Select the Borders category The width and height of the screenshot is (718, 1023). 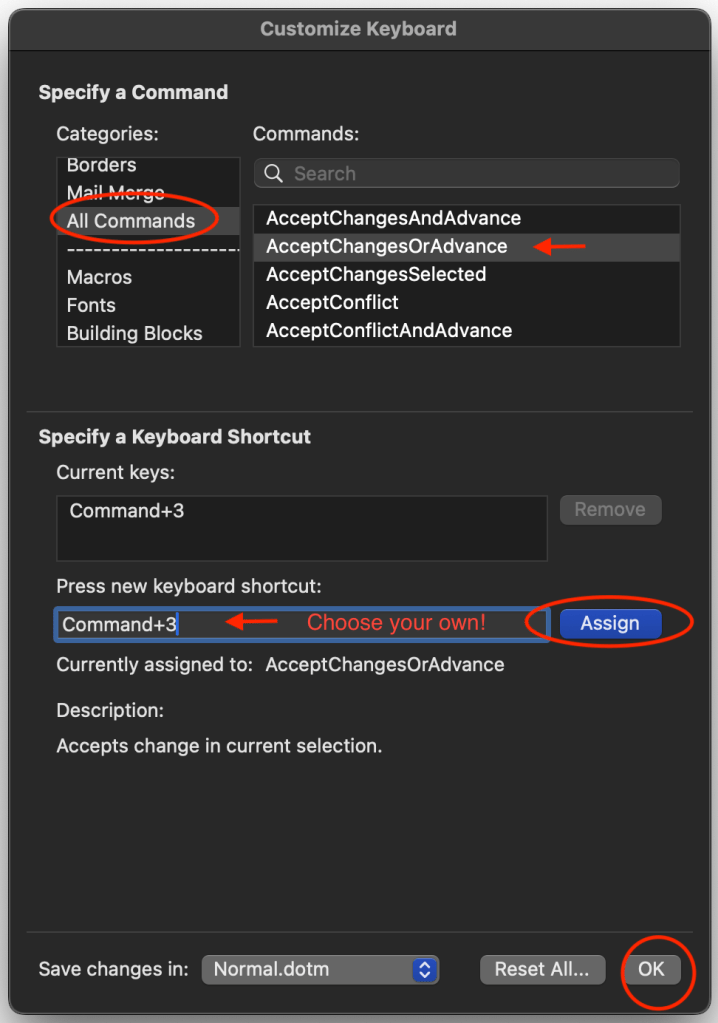pos(101,165)
